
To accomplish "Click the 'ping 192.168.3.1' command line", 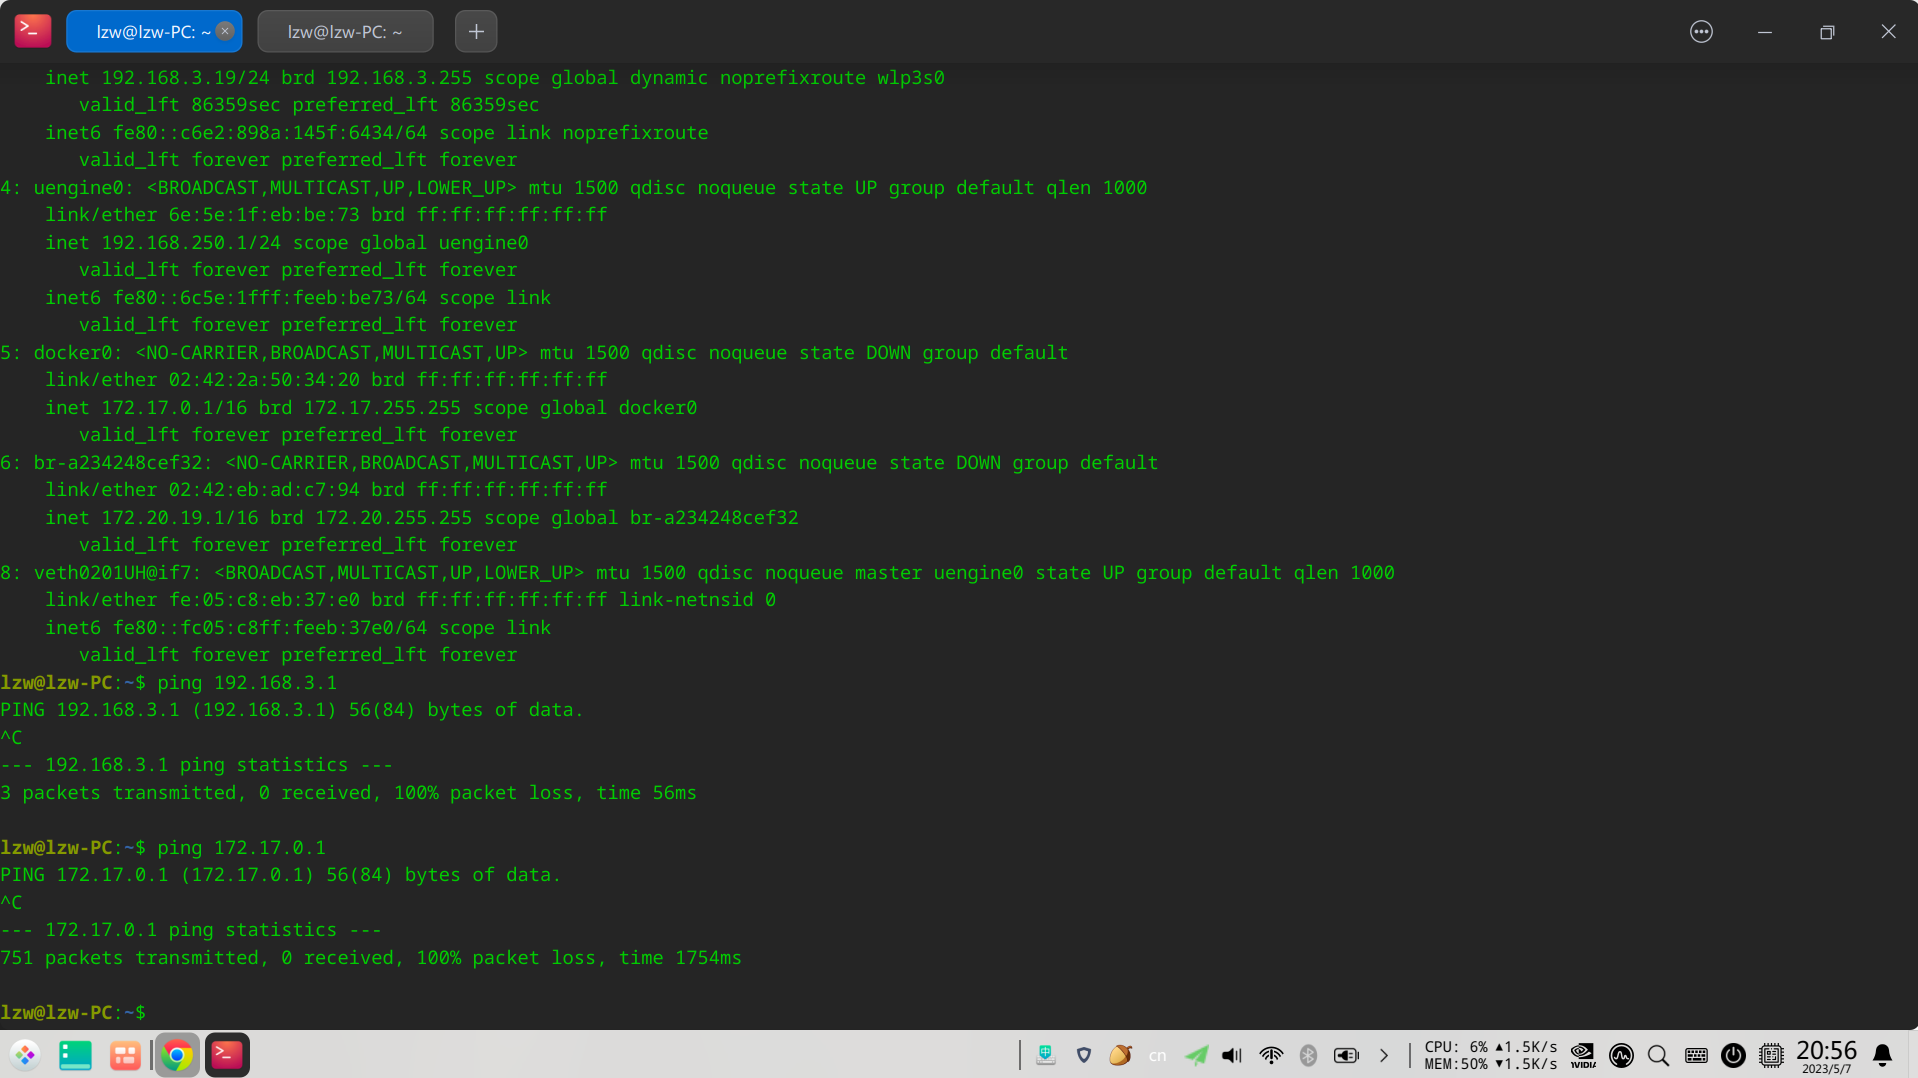I will point(169,683).
